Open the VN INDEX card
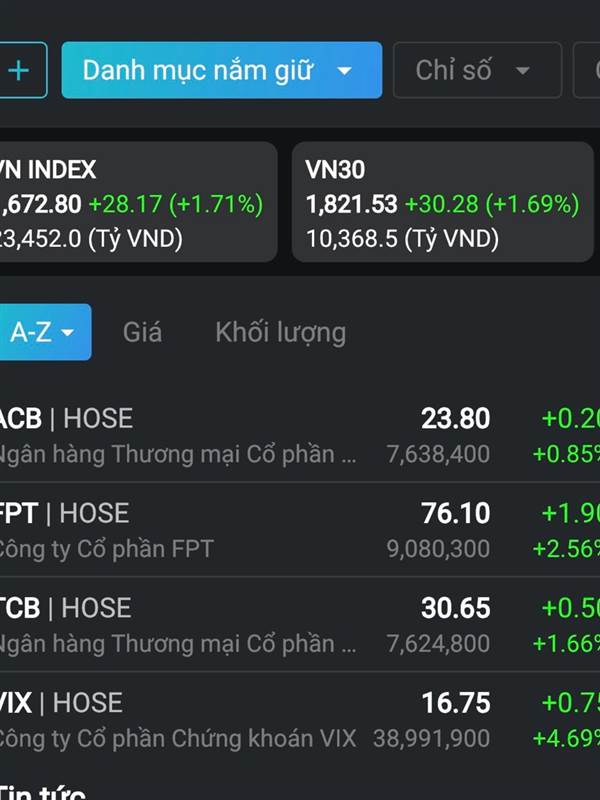The width and height of the screenshot is (600, 800). click(x=137, y=202)
